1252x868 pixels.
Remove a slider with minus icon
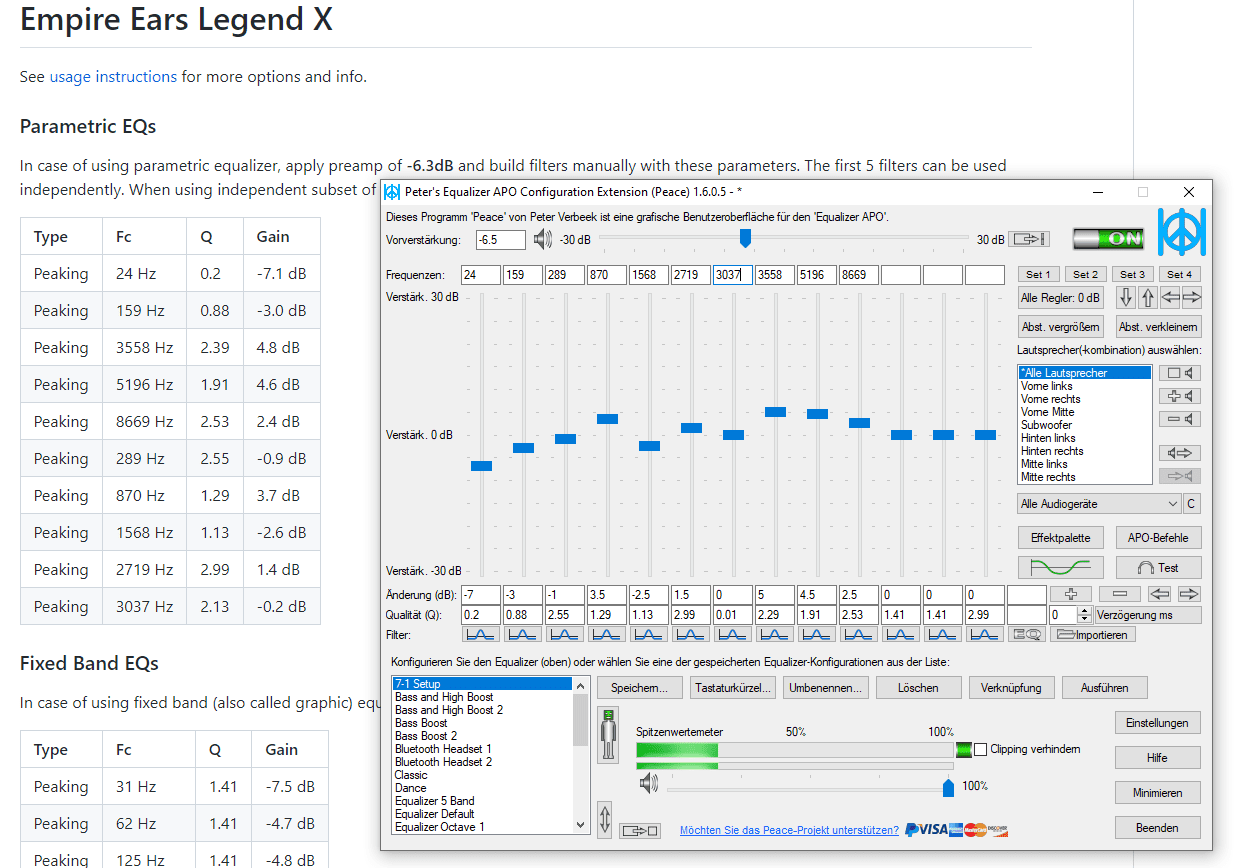coord(1121,594)
